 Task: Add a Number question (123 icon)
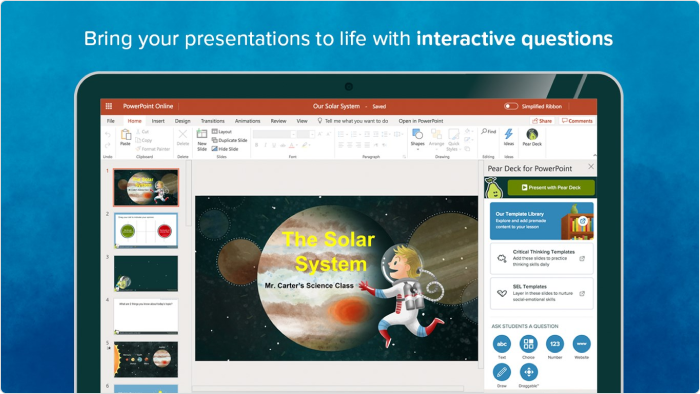555,344
